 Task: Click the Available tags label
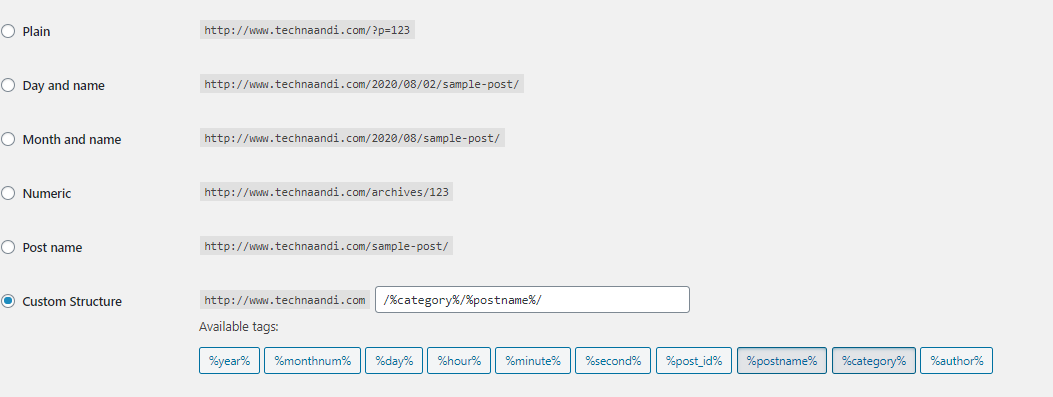[x=238, y=327]
